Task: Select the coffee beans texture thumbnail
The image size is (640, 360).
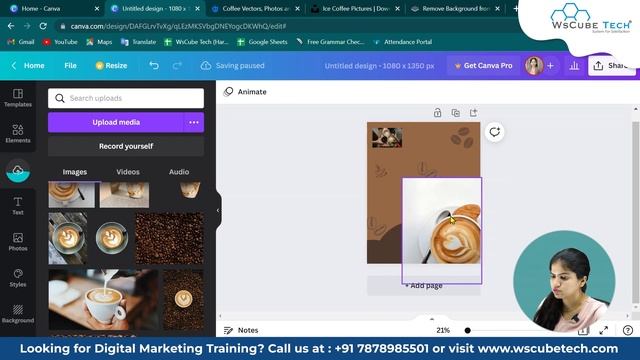Action: (x=169, y=238)
